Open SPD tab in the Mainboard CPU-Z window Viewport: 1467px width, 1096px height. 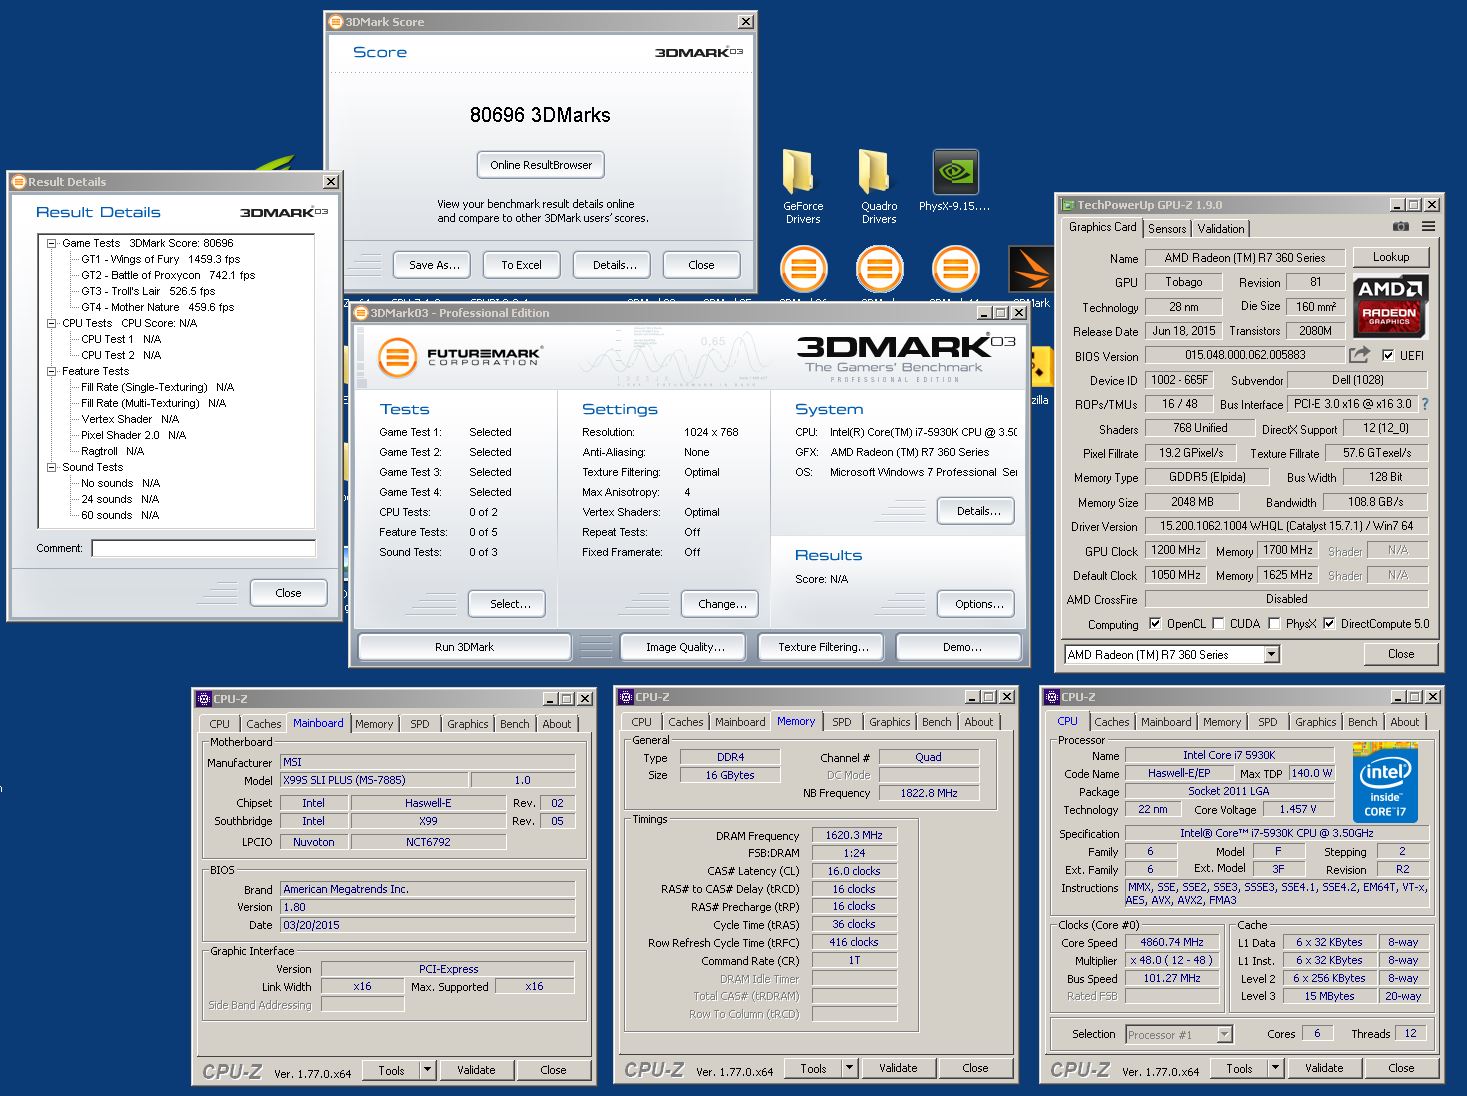[420, 724]
